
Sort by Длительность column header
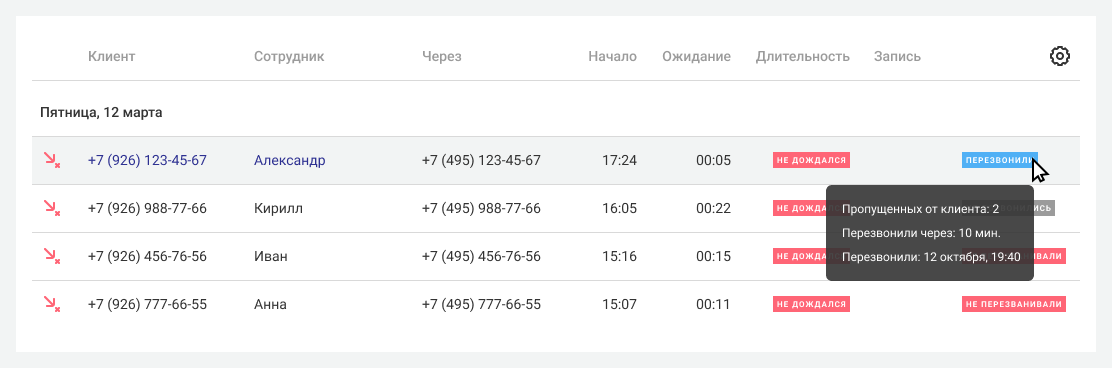[x=802, y=57]
